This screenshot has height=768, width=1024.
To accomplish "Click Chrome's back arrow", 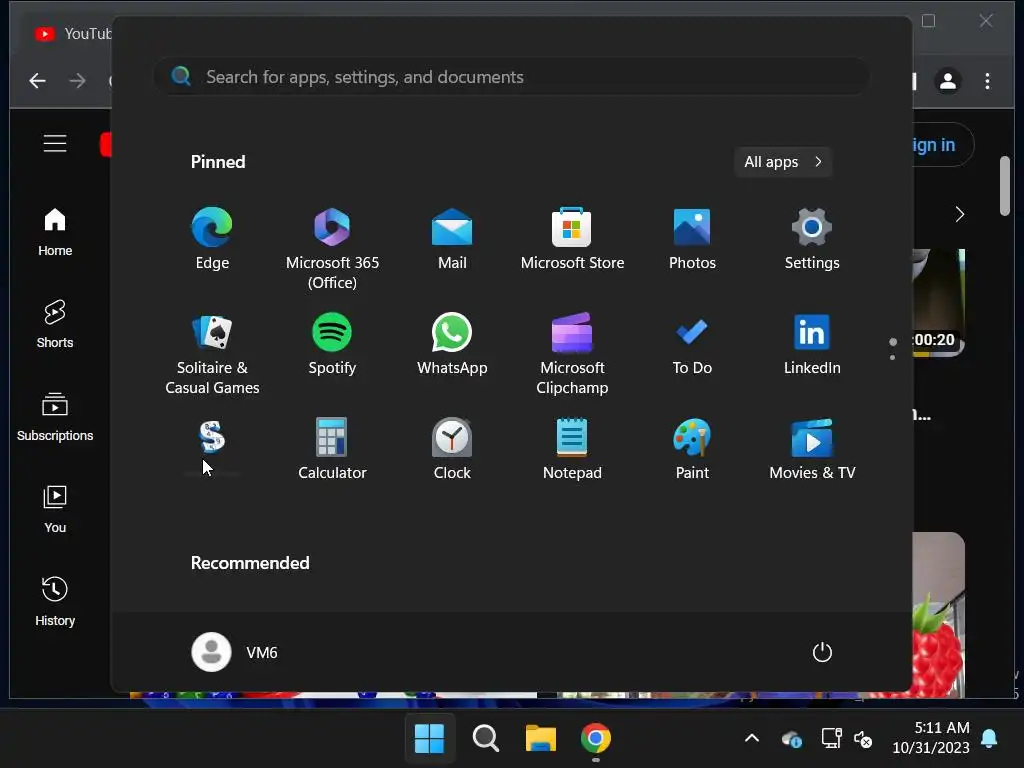I will pyautogui.click(x=37, y=81).
